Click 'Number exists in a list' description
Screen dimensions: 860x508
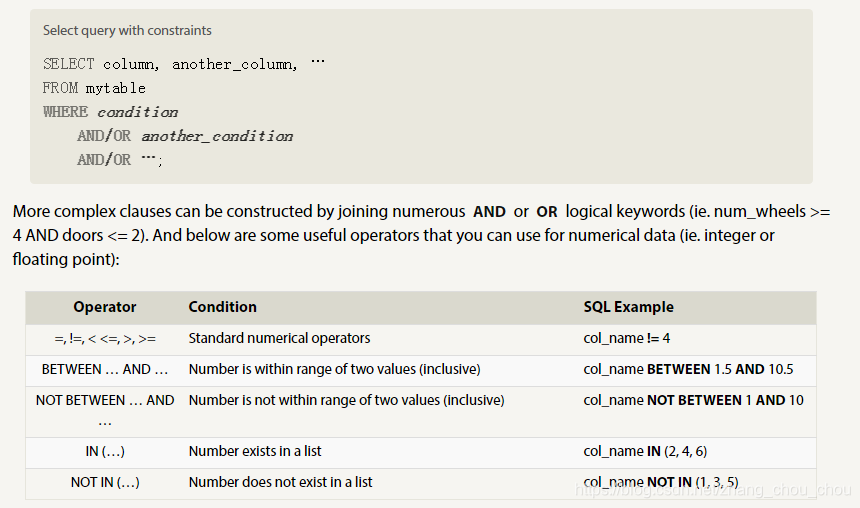point(255,451)
